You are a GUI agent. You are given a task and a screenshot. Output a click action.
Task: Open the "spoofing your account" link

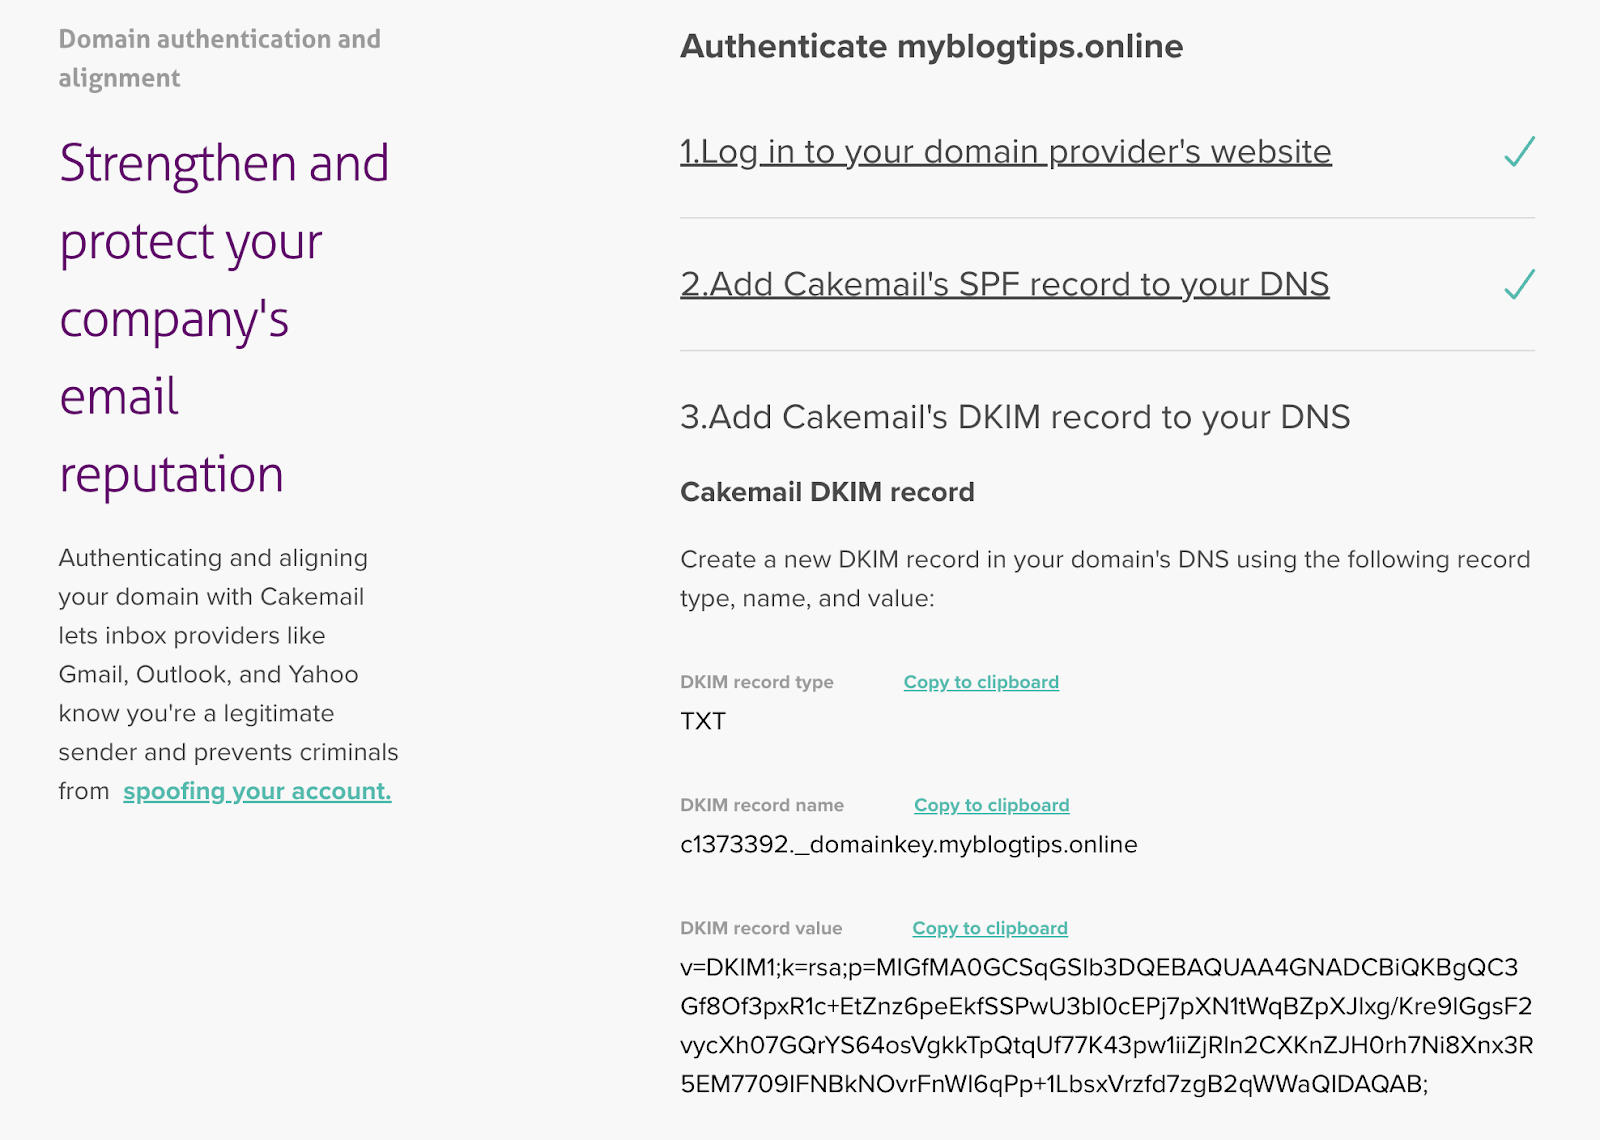coord(257,791)
